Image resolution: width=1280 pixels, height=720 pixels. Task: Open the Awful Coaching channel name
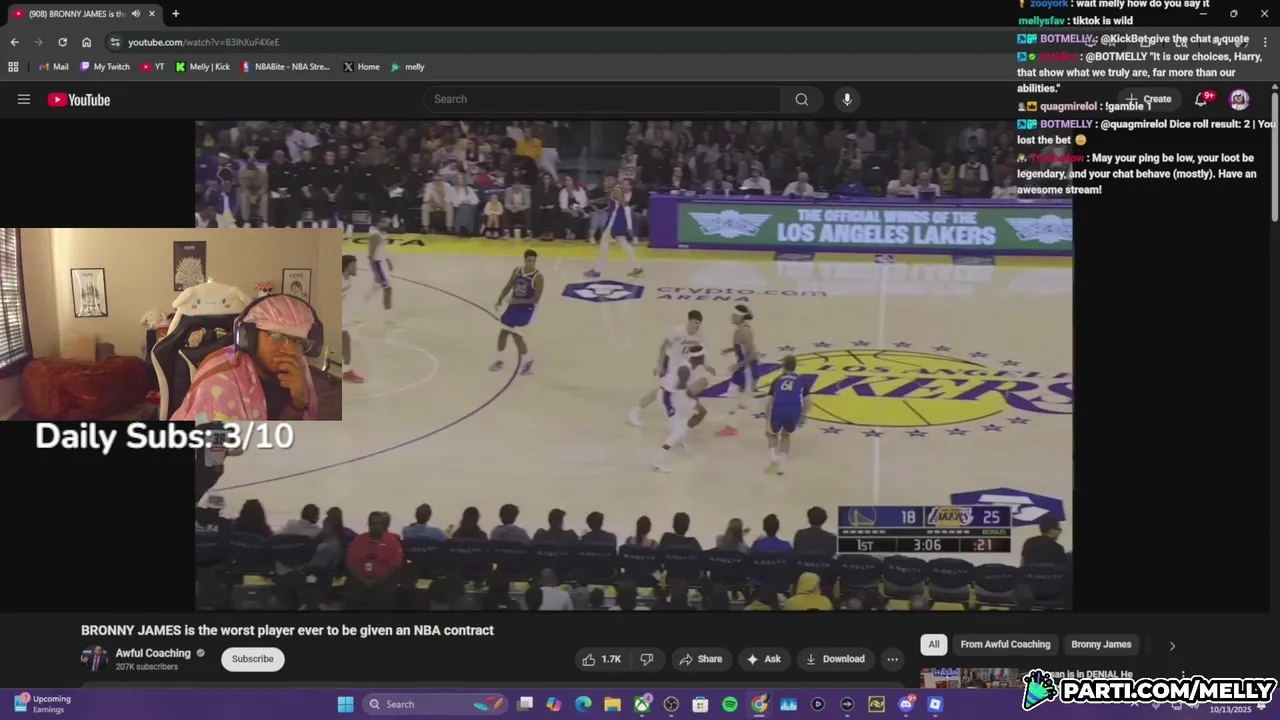coord(153,653)
